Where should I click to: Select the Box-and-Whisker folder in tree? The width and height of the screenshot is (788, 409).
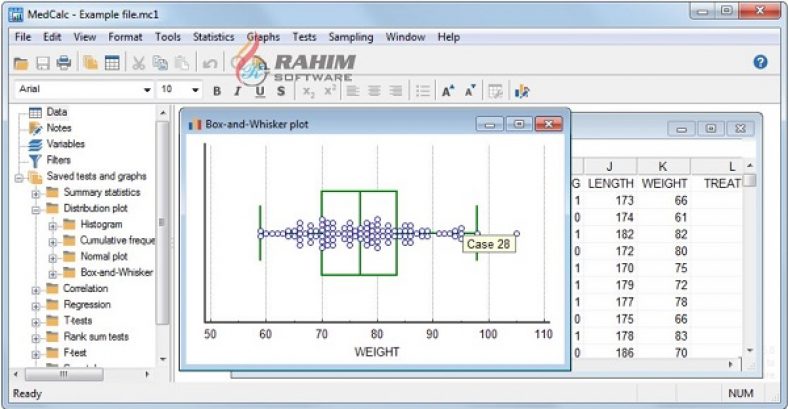[x=117, y=272]
